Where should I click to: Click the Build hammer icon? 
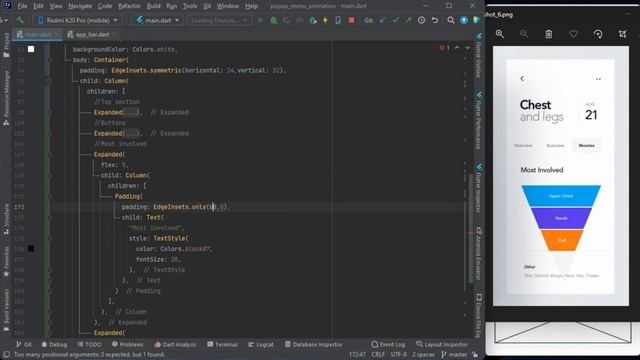[20, 20]
